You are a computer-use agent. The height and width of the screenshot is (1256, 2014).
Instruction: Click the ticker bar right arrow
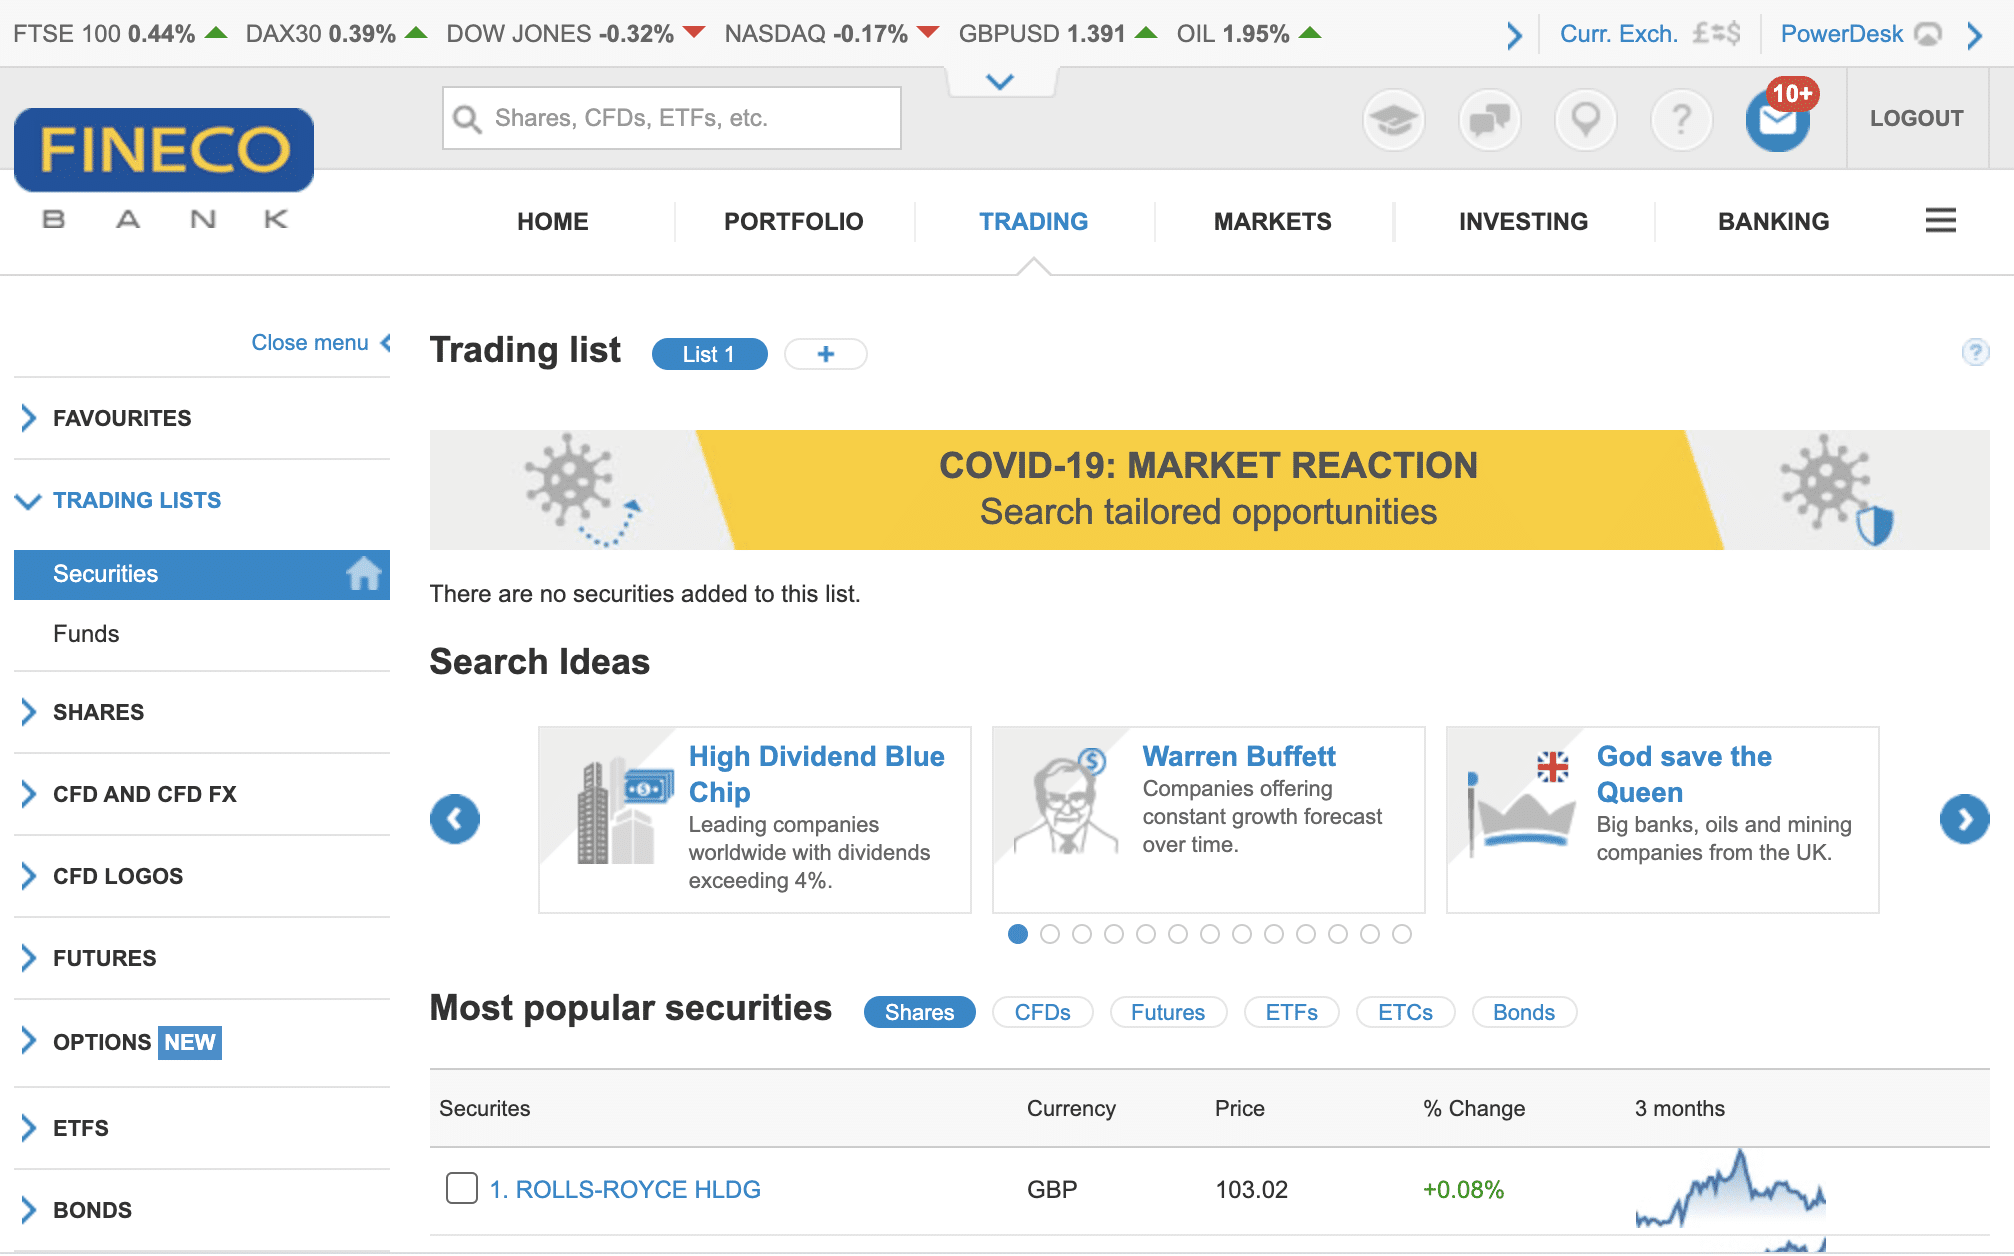click(1514, 35)
